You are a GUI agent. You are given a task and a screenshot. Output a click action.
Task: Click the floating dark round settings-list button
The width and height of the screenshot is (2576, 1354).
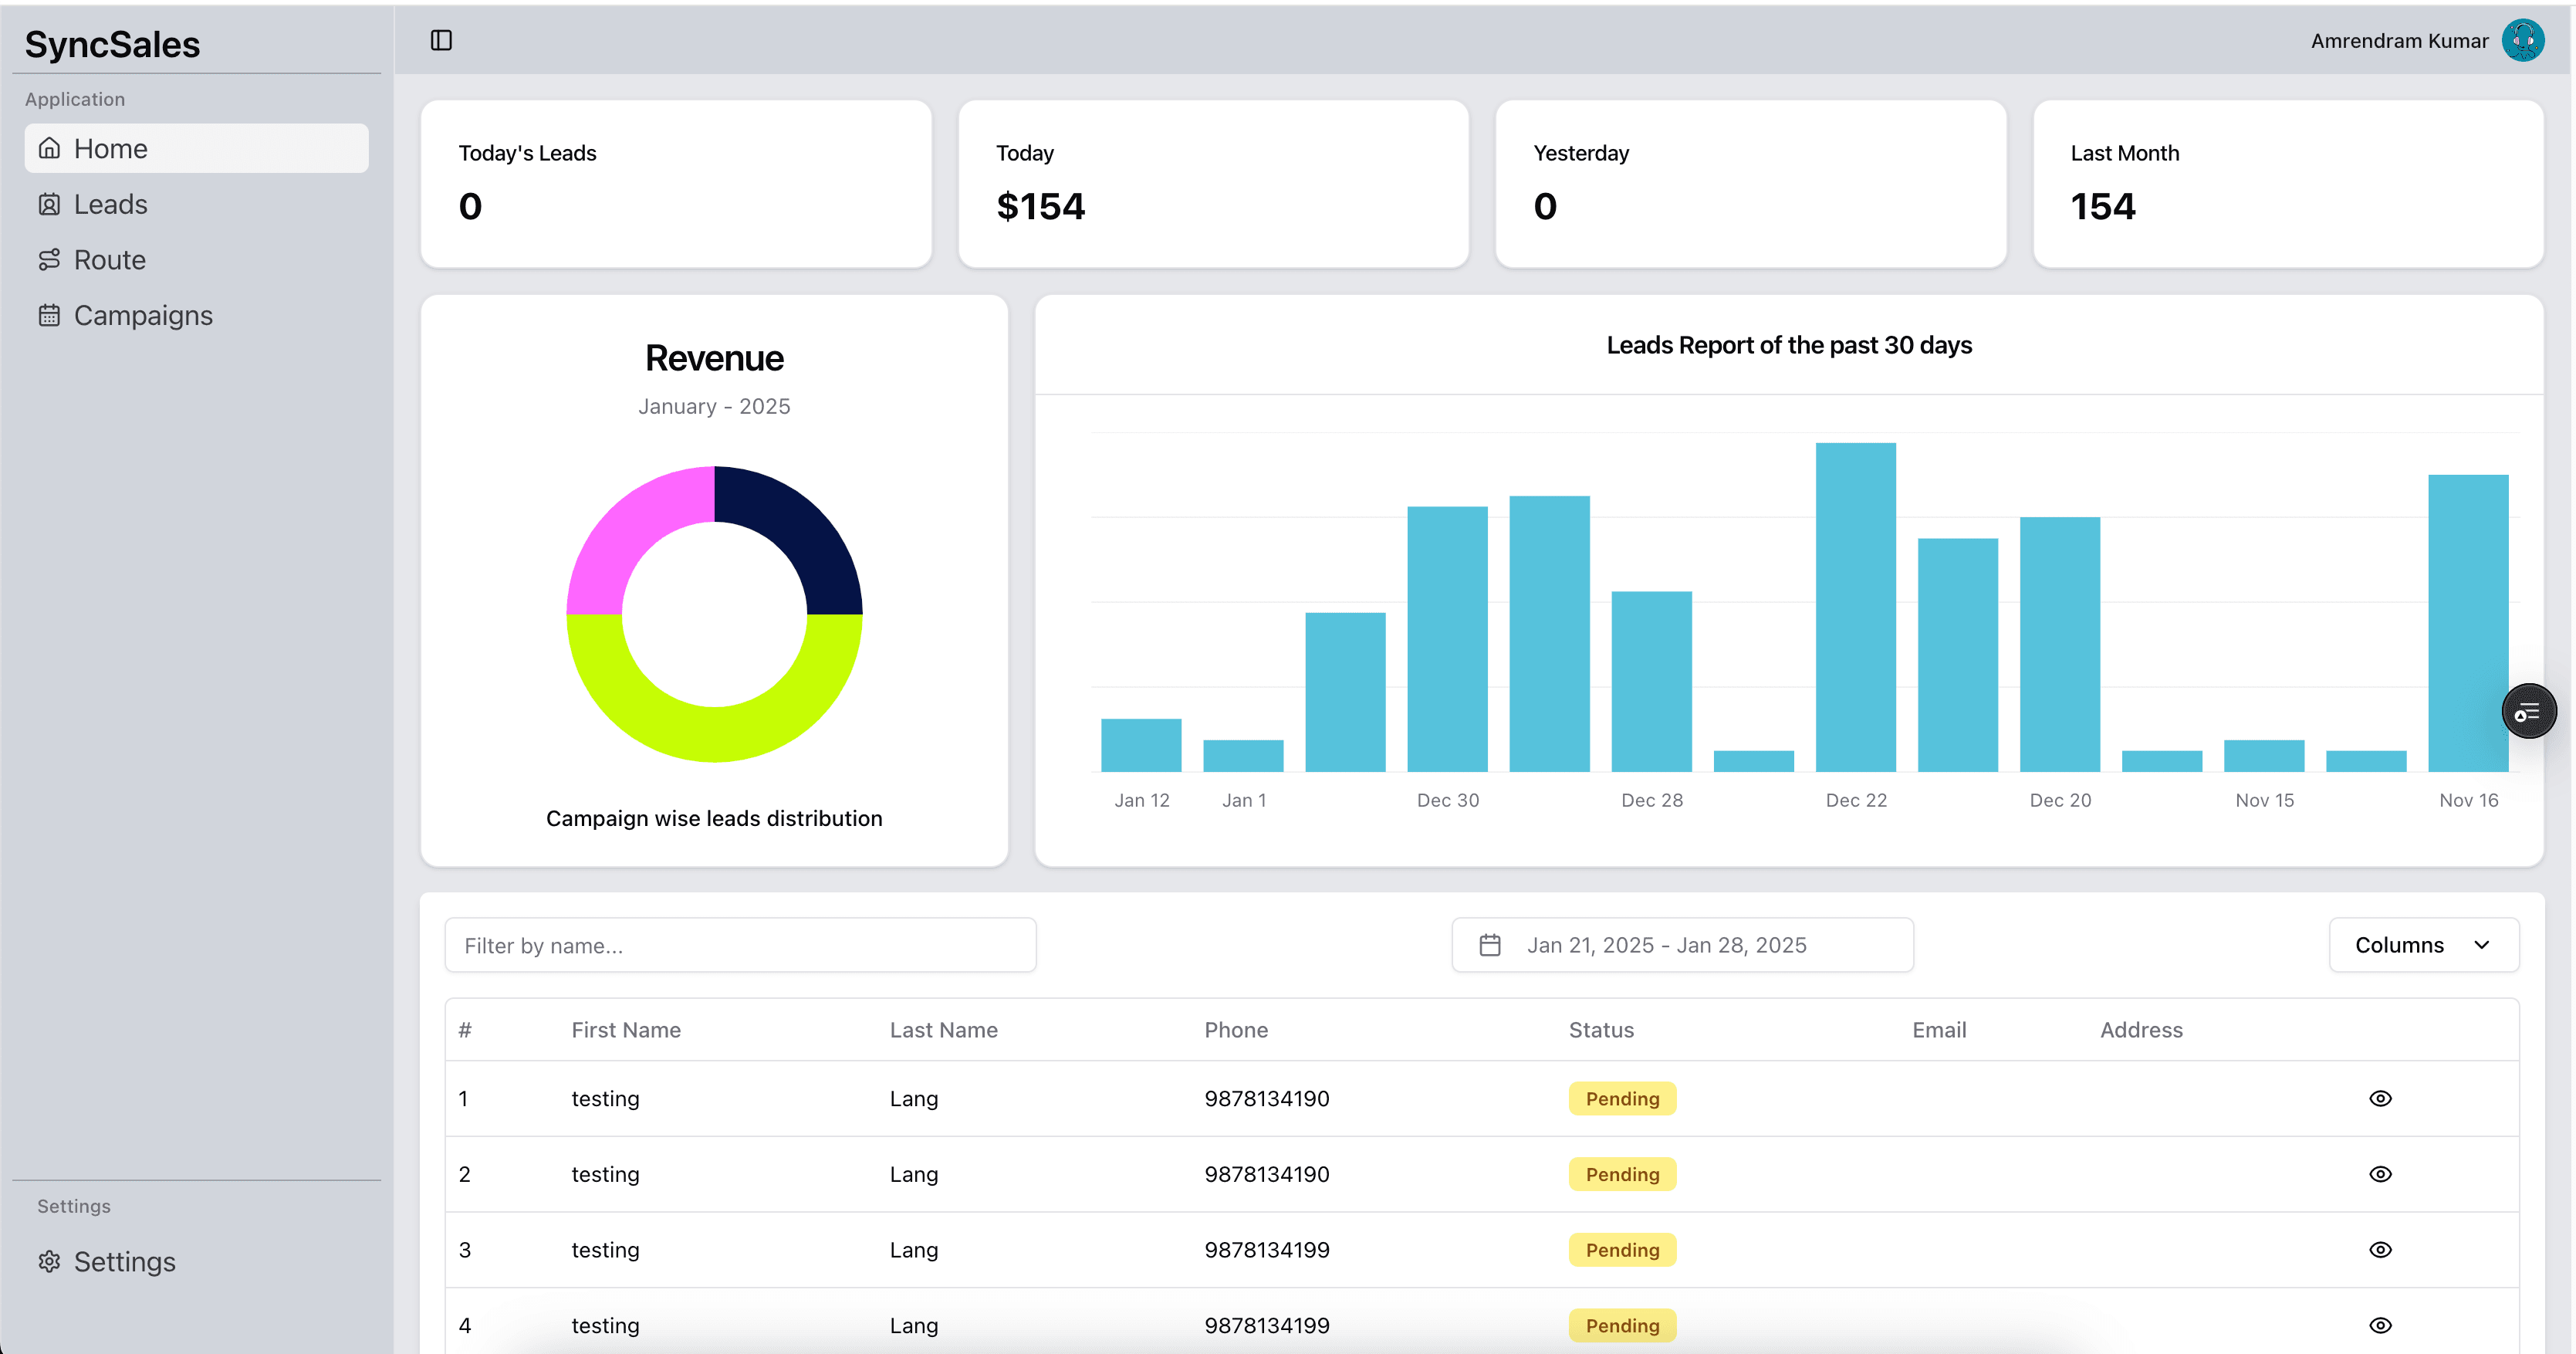pos(2529,712)
